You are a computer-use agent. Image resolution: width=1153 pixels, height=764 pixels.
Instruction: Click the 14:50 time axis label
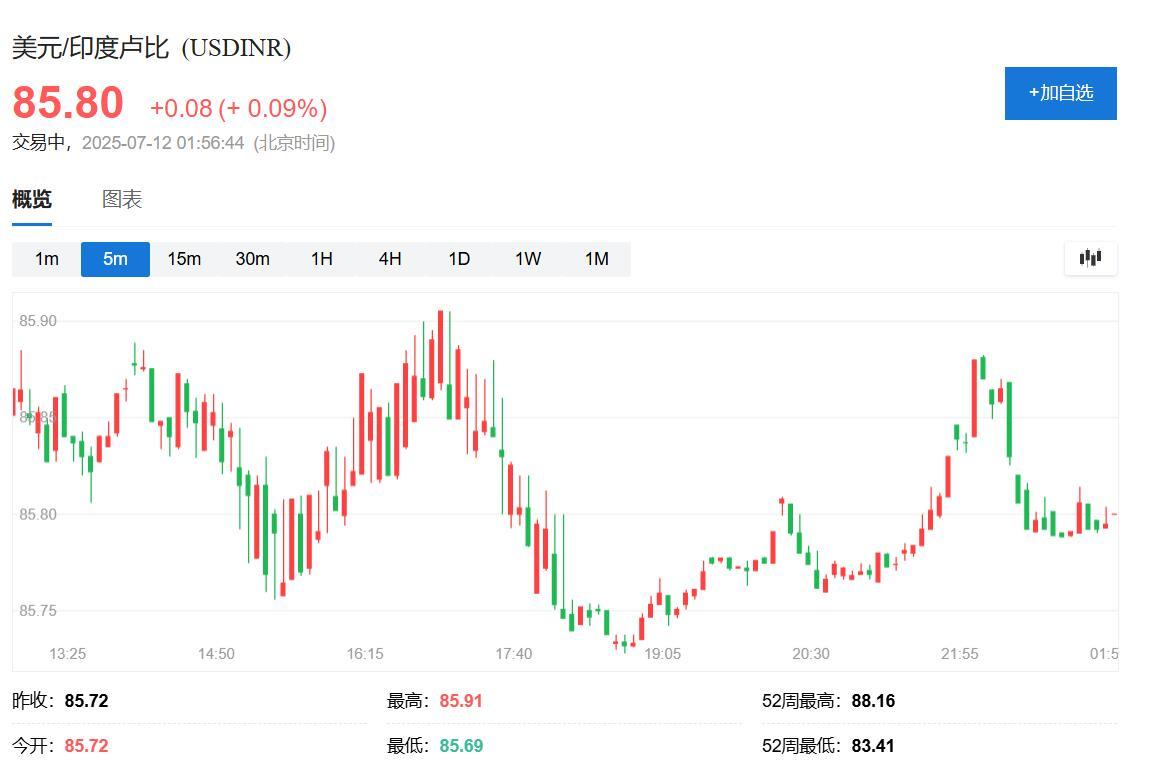[x=216, y=654]
